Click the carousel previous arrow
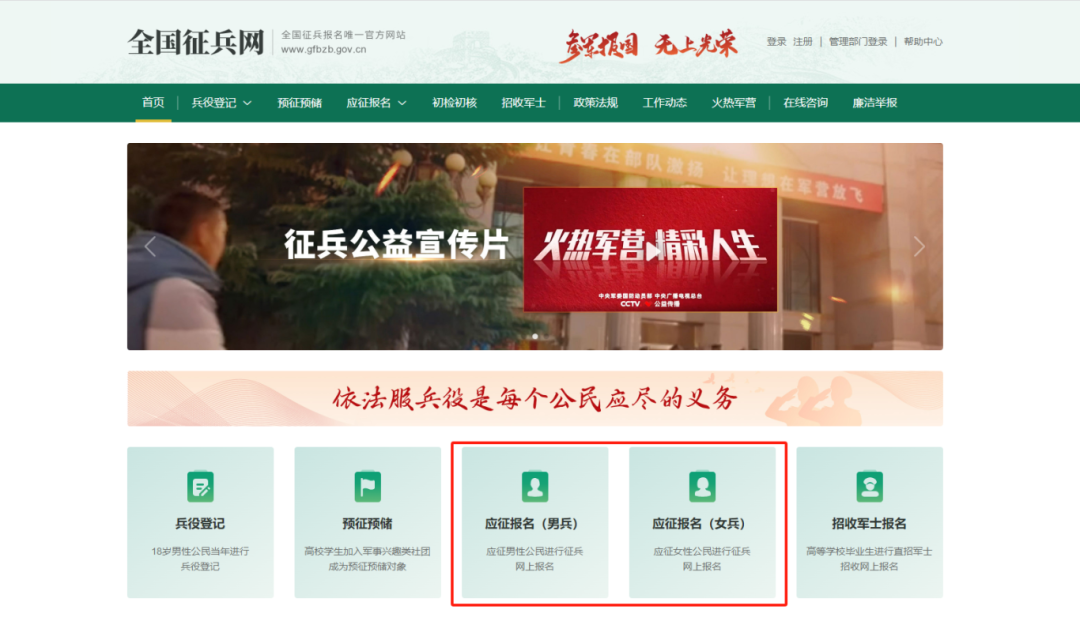This screenshot has width=1080, height=621. pos(149,247)
